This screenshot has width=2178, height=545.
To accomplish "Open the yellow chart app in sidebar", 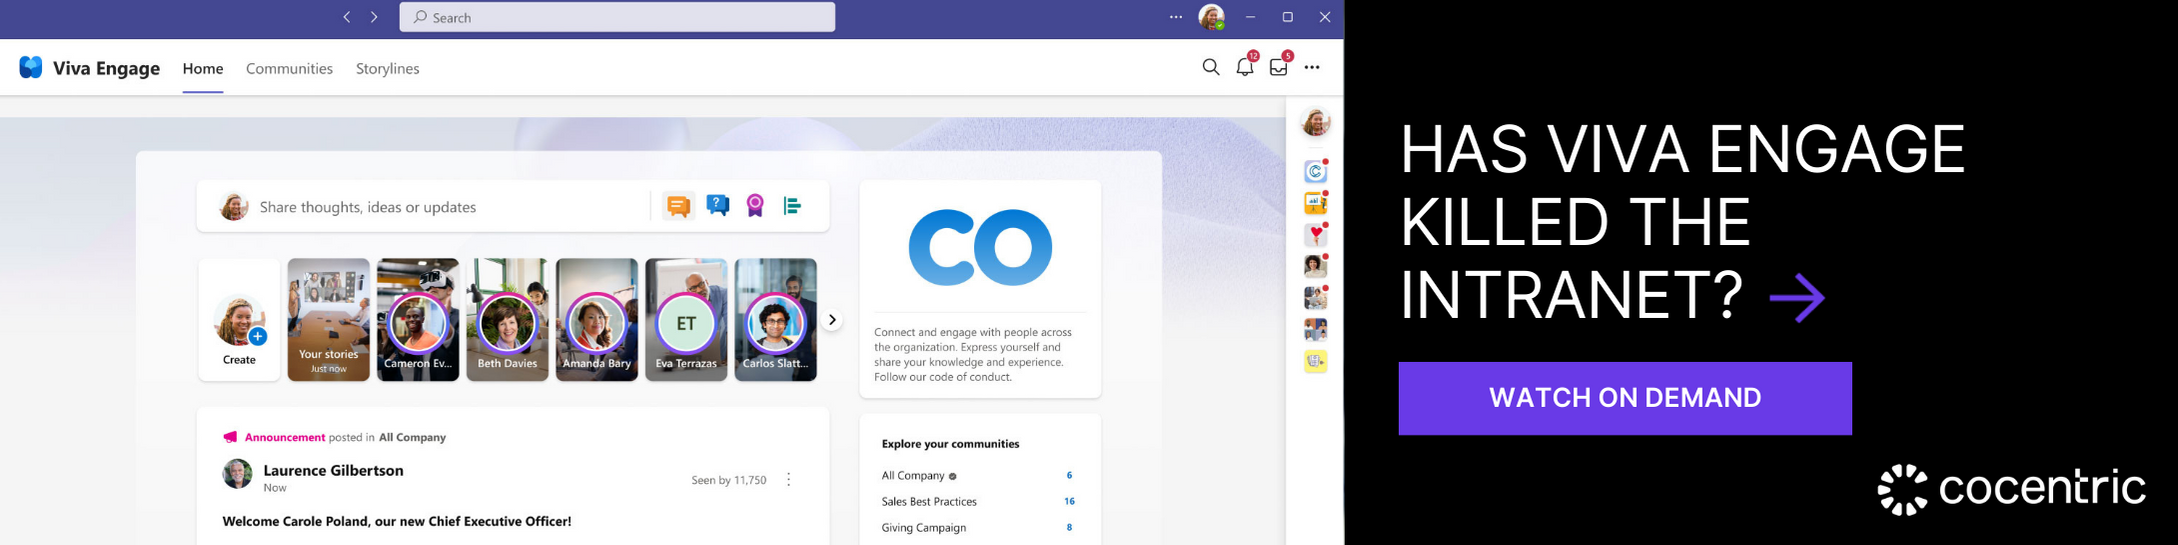I will 1315,204.
